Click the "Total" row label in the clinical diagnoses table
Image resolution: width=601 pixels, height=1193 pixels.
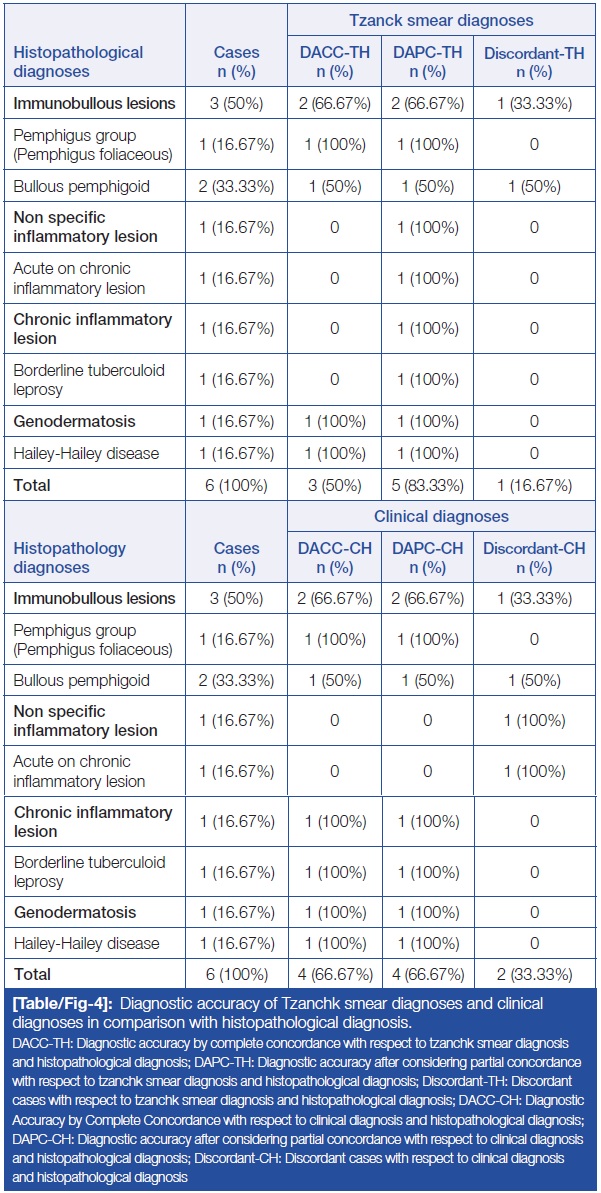point(32,974)
